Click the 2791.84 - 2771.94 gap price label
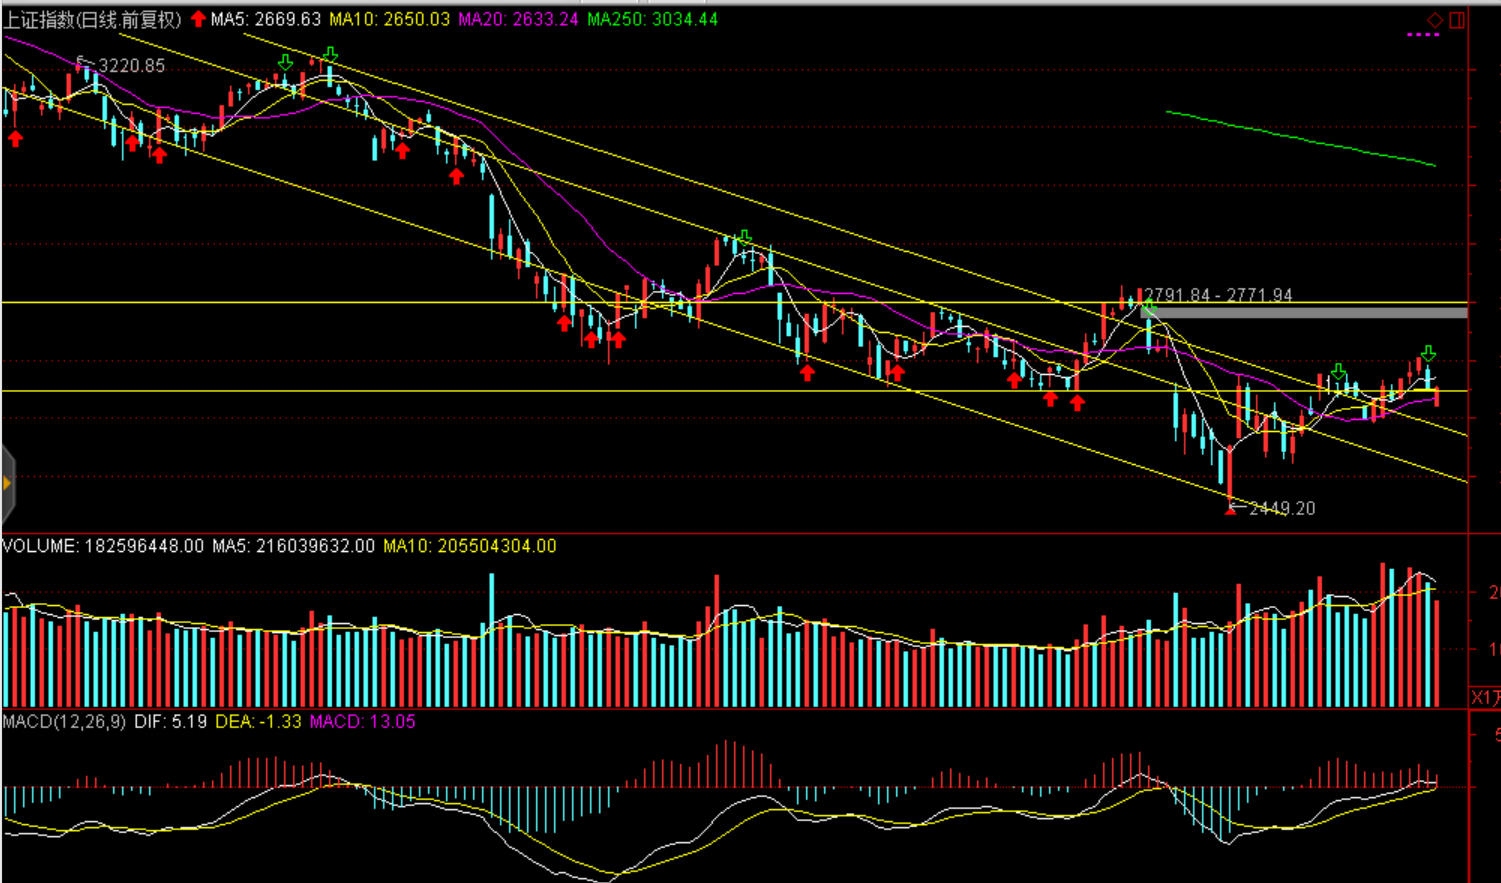 pos(1218,295)
